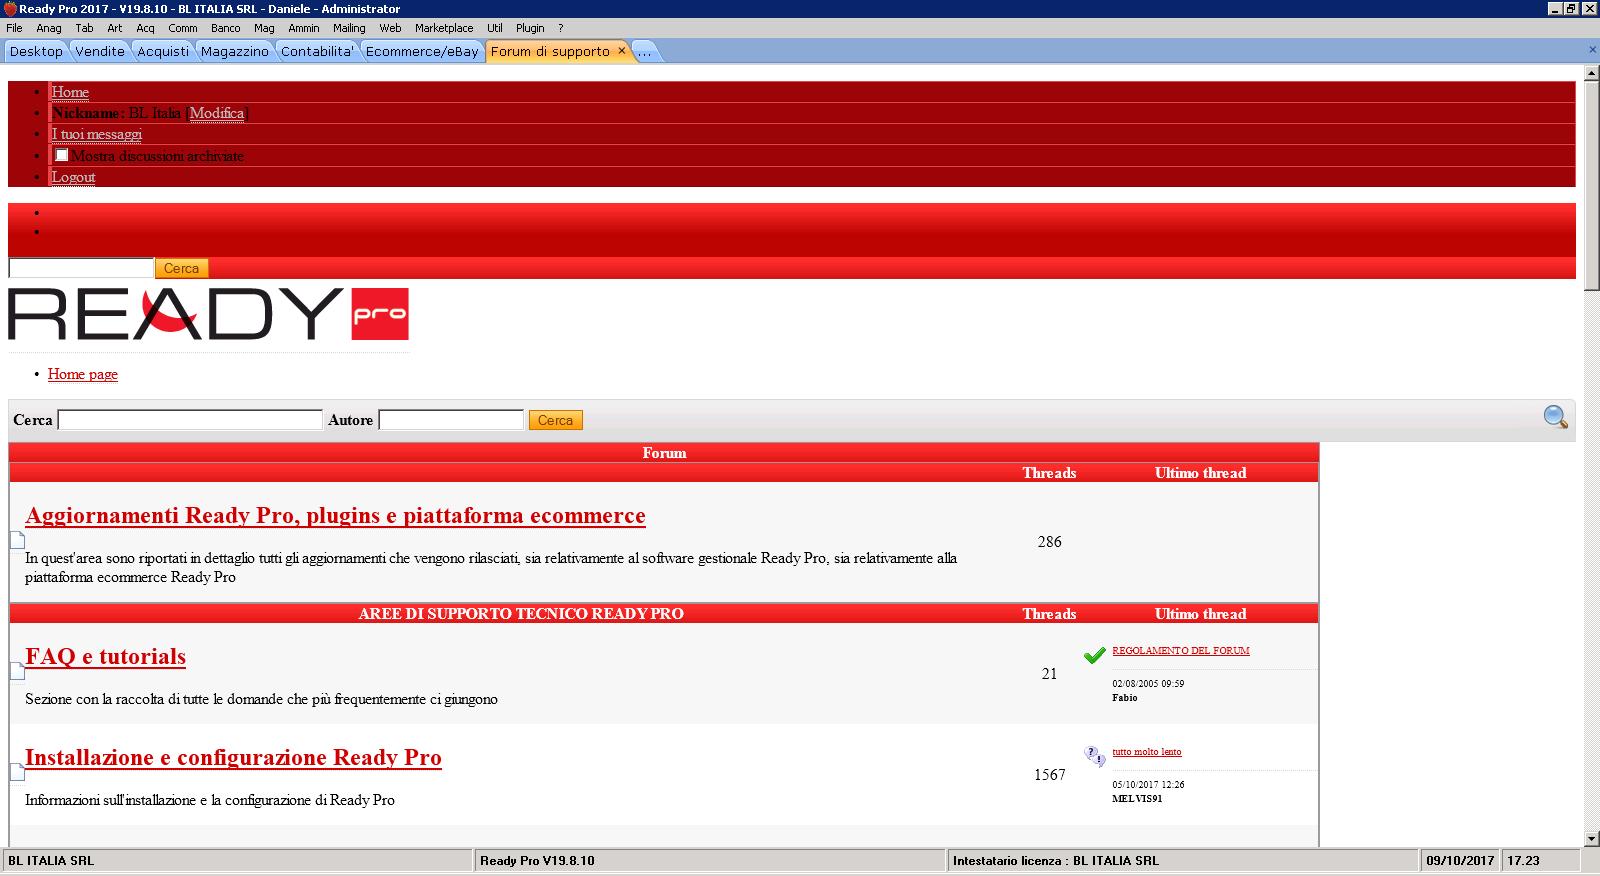The width and height of the screenshot is (1600, 876).
Task: Open the Mailing menu
Action: [349, 28]
